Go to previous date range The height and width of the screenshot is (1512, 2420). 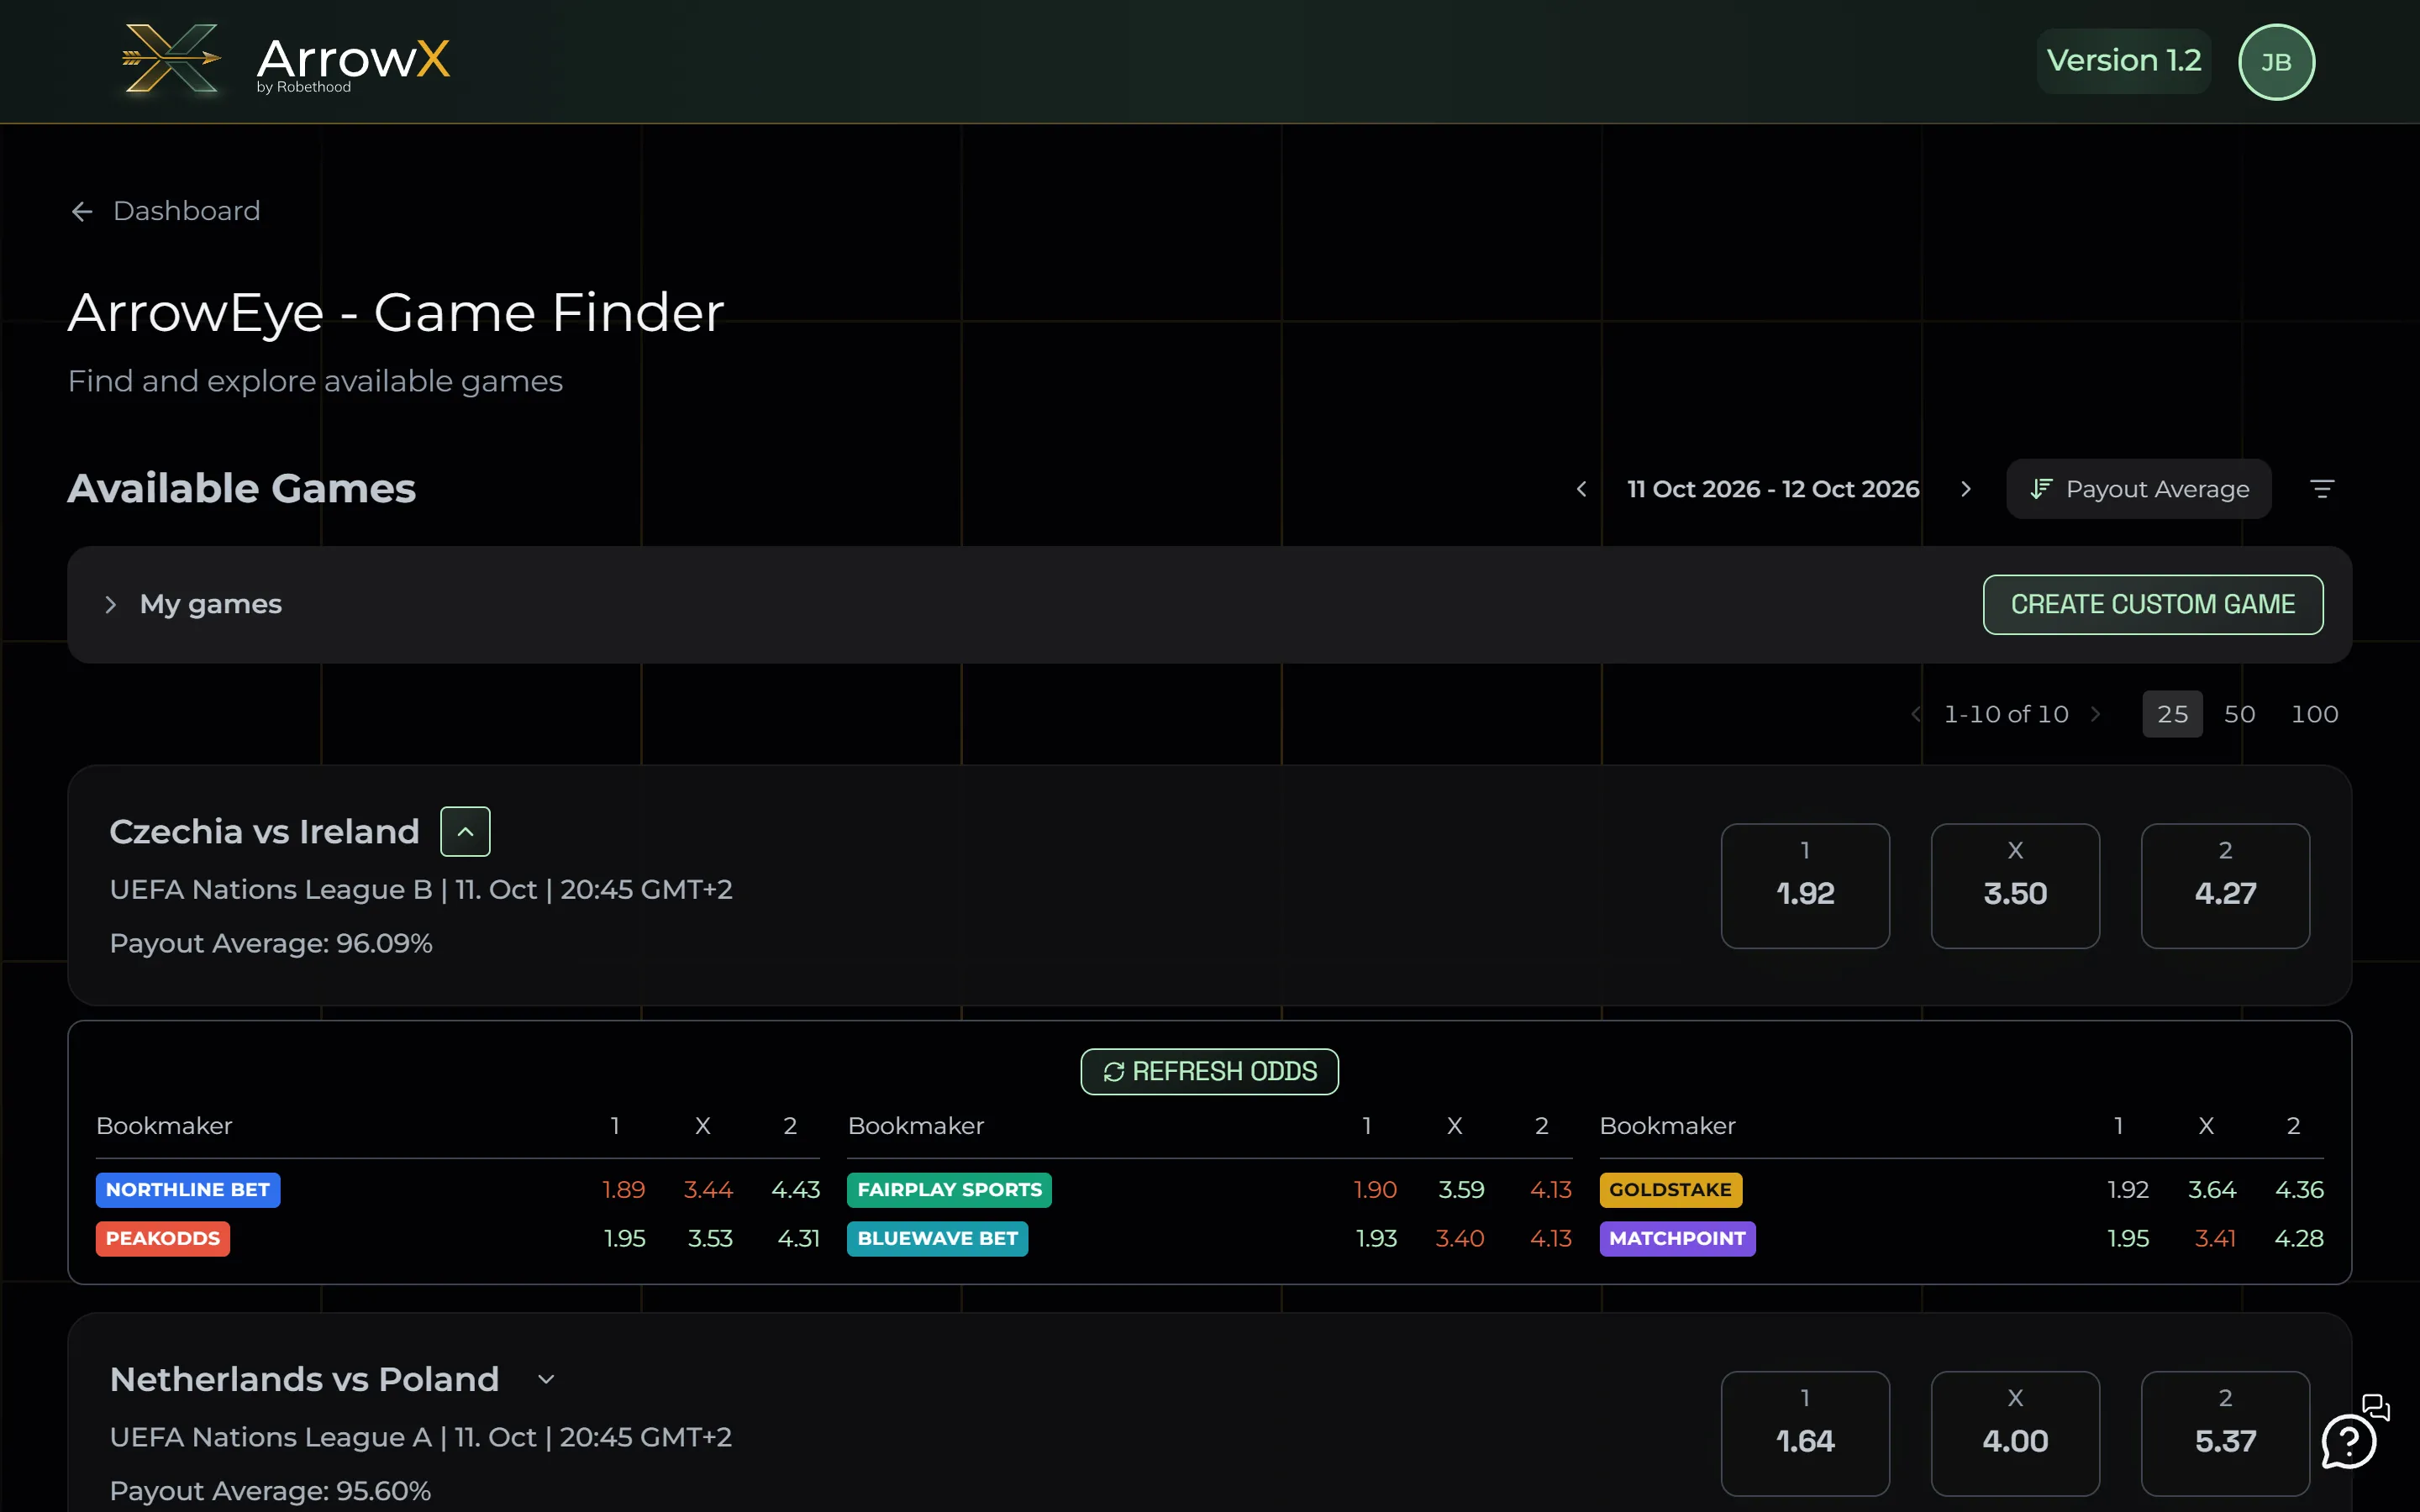(x=1581, y=489)
